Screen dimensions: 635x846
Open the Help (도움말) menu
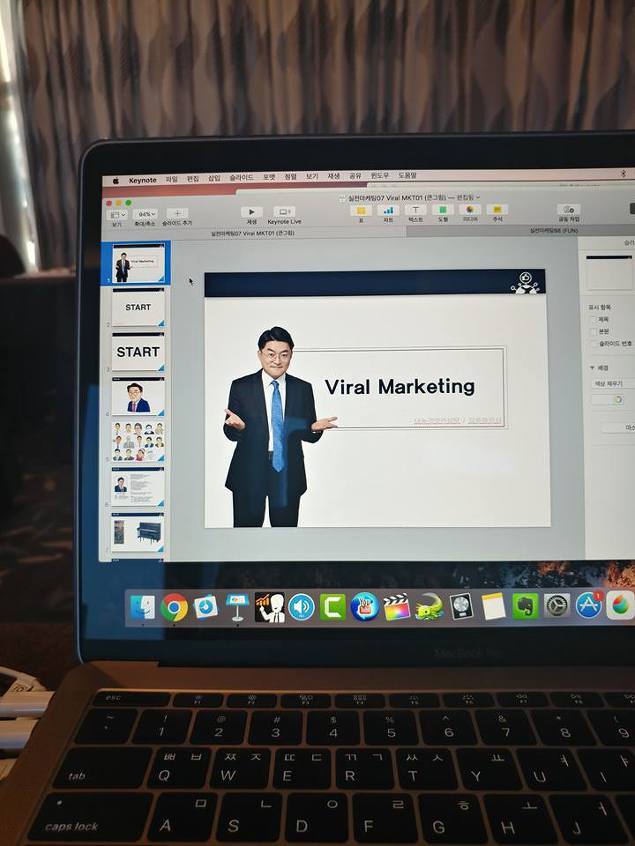click(x=407, y=175)
